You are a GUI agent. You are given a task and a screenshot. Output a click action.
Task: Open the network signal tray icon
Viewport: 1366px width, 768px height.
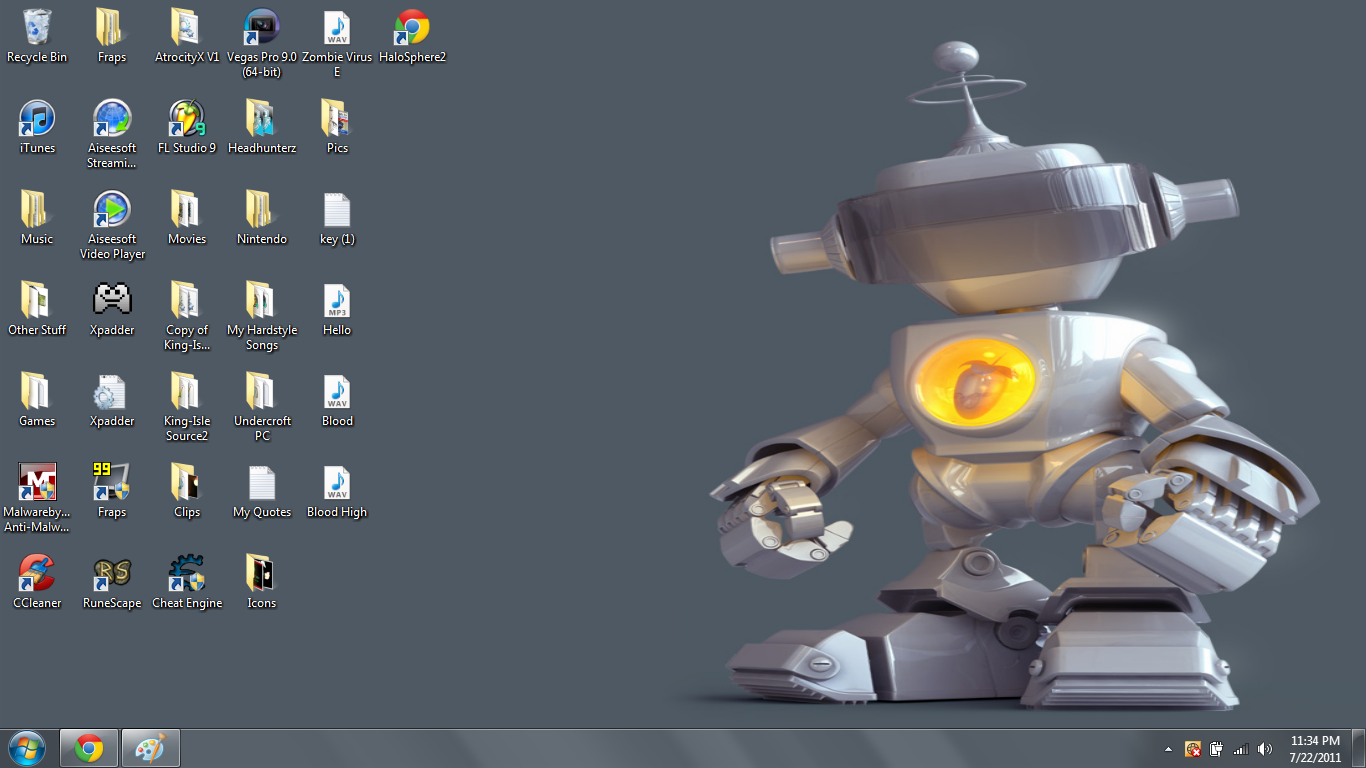pyautogui.click(x=1241, y=749)
